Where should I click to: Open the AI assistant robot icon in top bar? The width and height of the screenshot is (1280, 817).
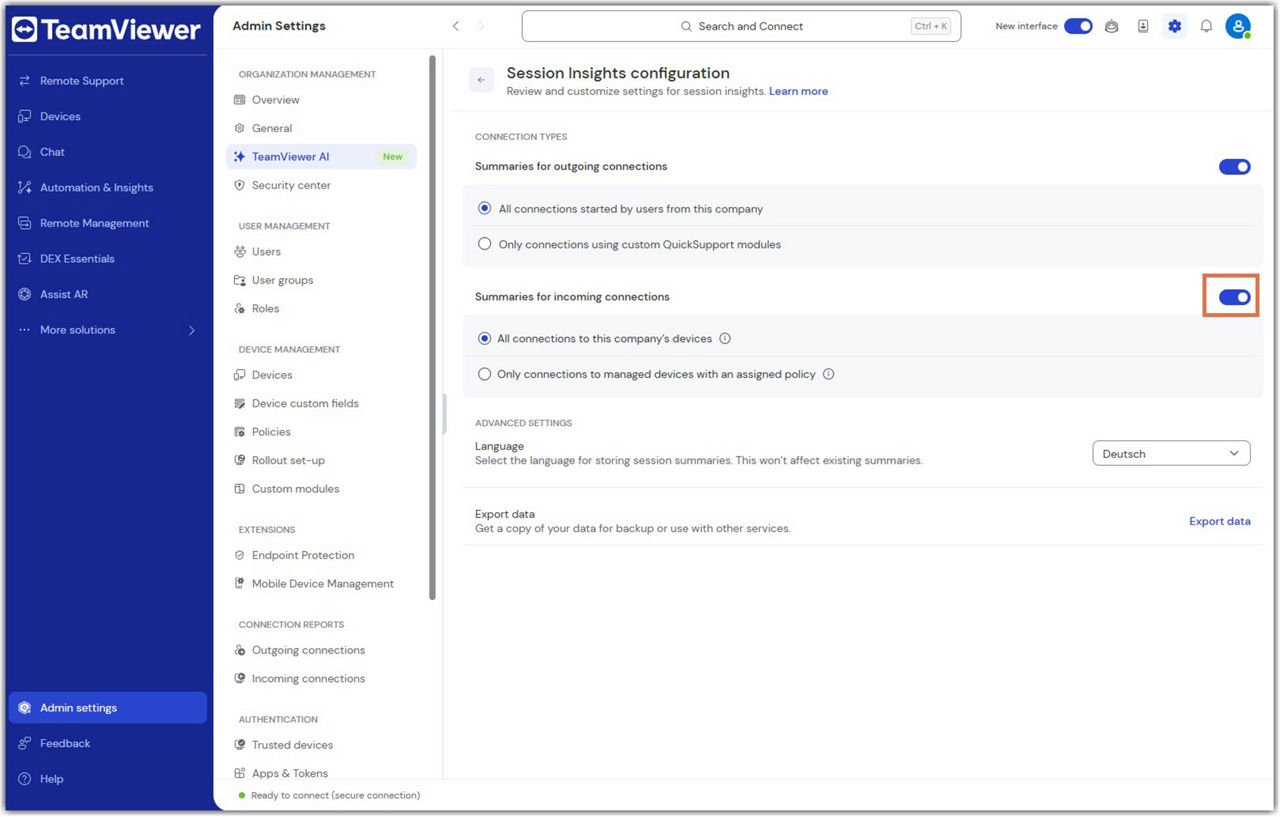click(1111, 27)
